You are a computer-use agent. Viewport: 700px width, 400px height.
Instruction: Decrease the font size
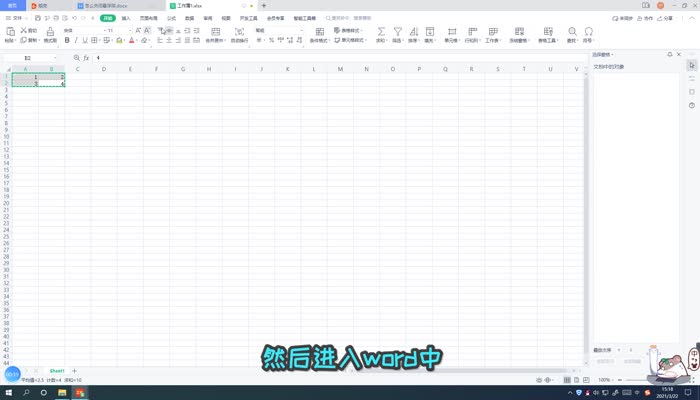click(x=147, y=30)
